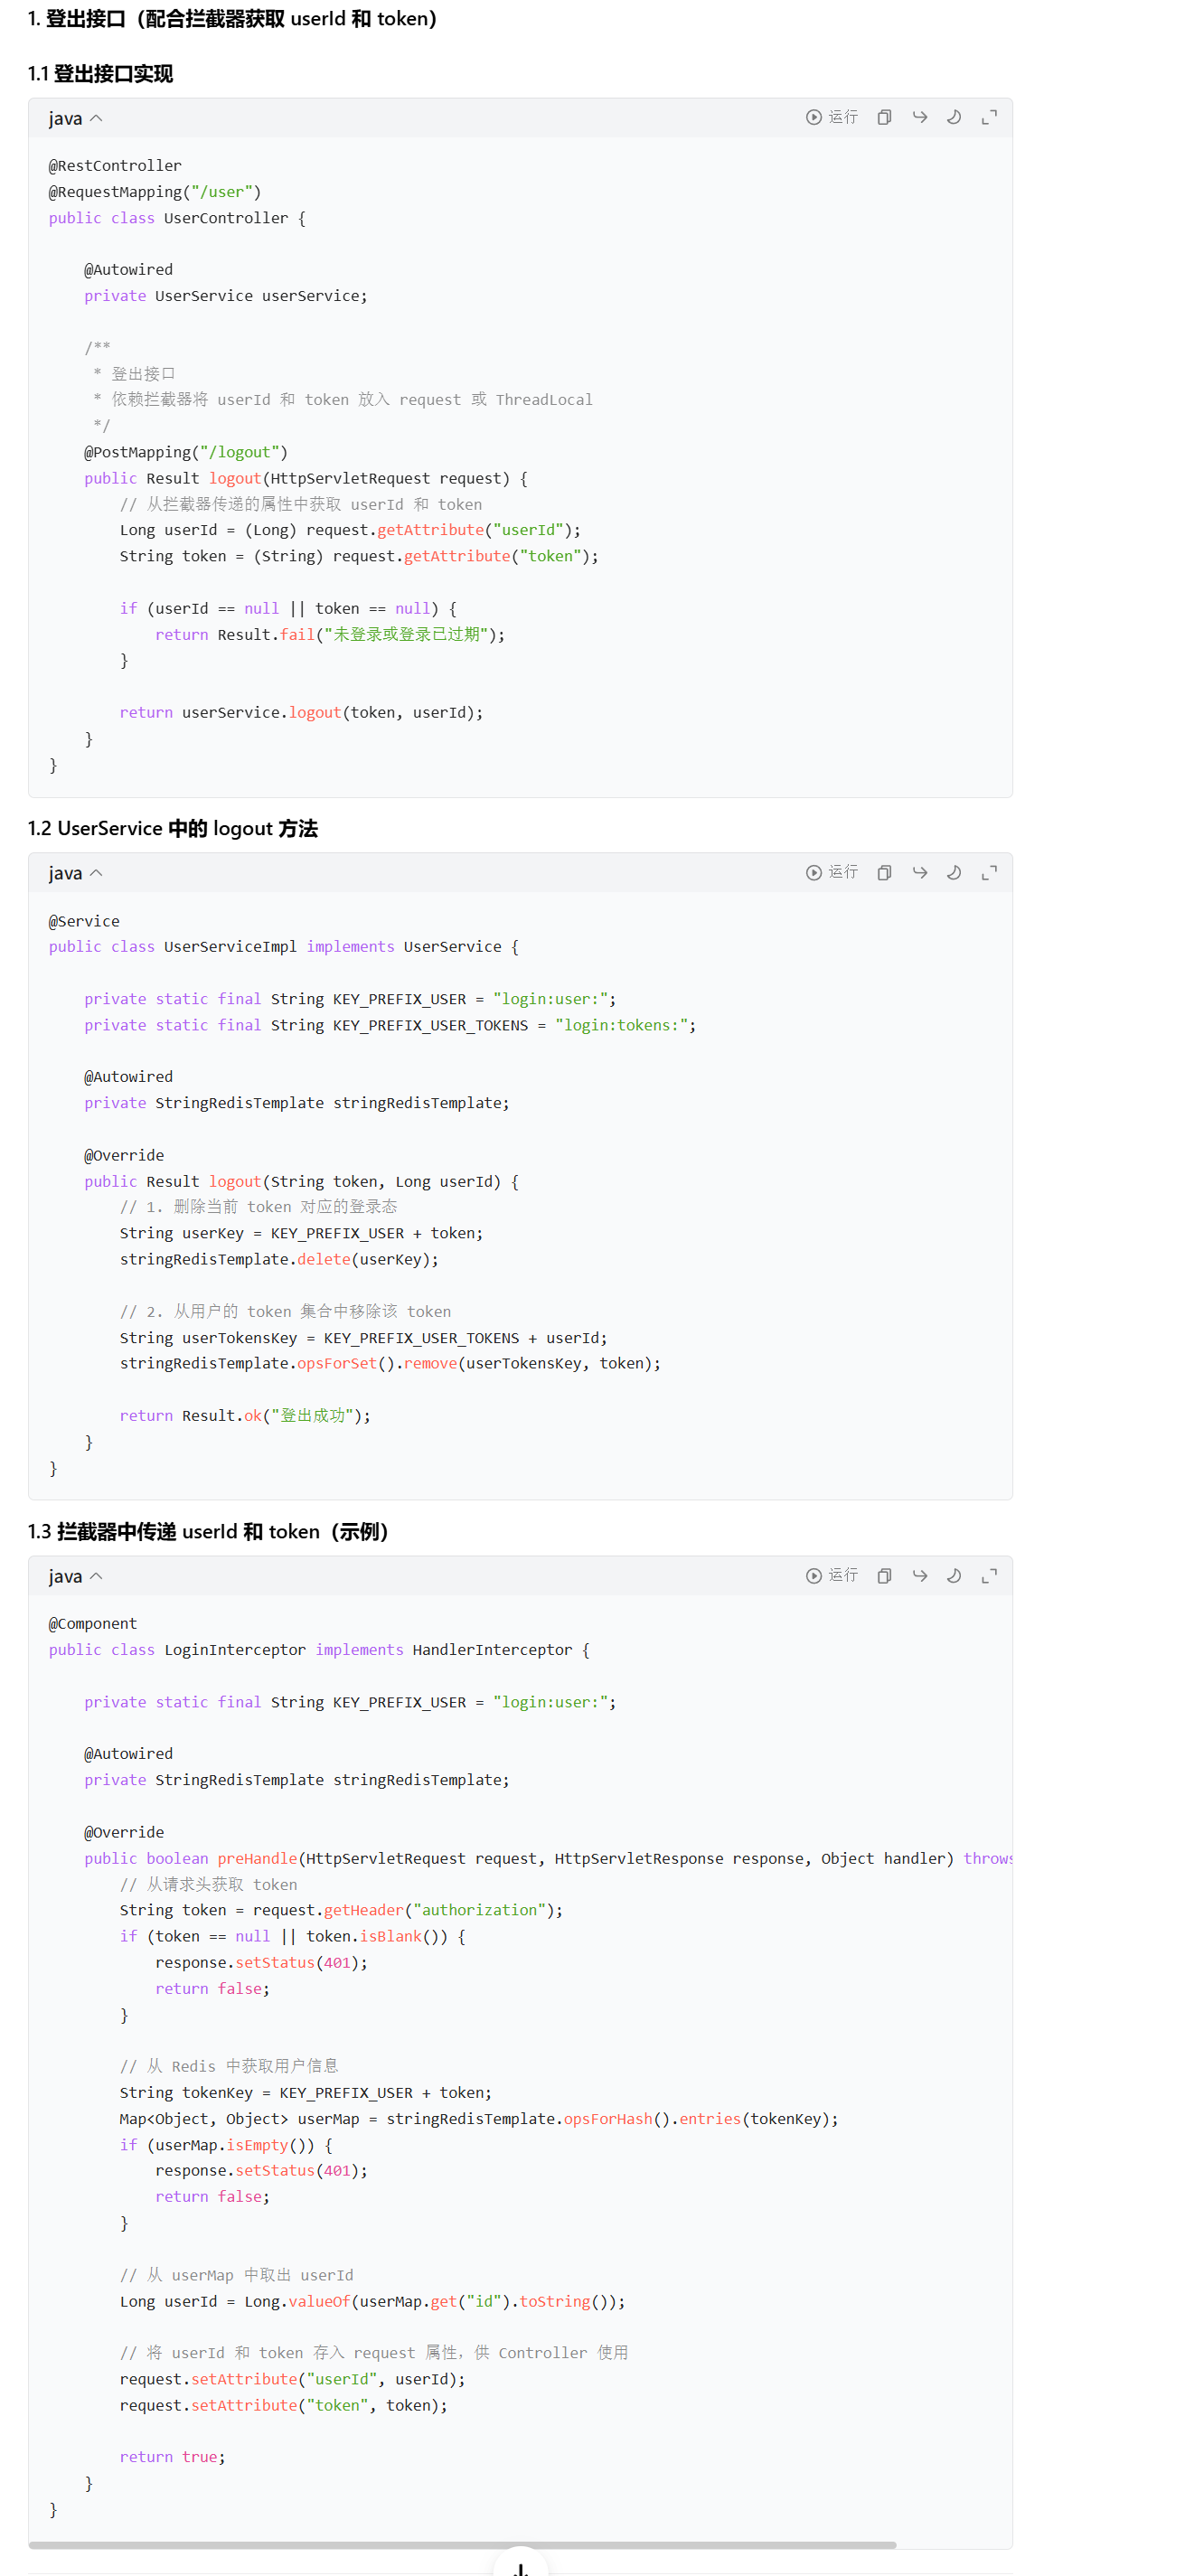This screenshot has width=1204, height=2576.
Task: Click the 'getHeader("authorization")' line
Action: tap(341, 1910)
